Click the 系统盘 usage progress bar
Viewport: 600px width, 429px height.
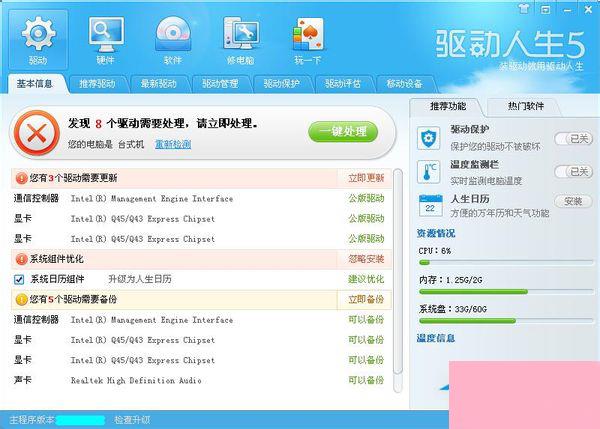[x=506, y=321]
